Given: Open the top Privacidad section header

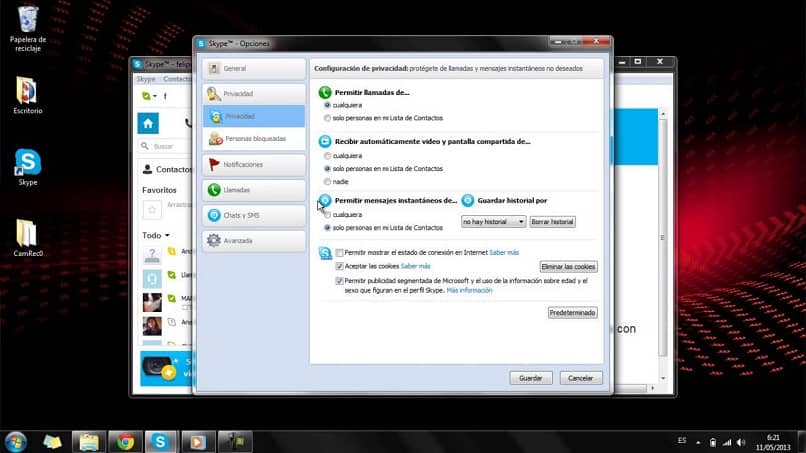Looking at the screenshot, I should 254,94.
